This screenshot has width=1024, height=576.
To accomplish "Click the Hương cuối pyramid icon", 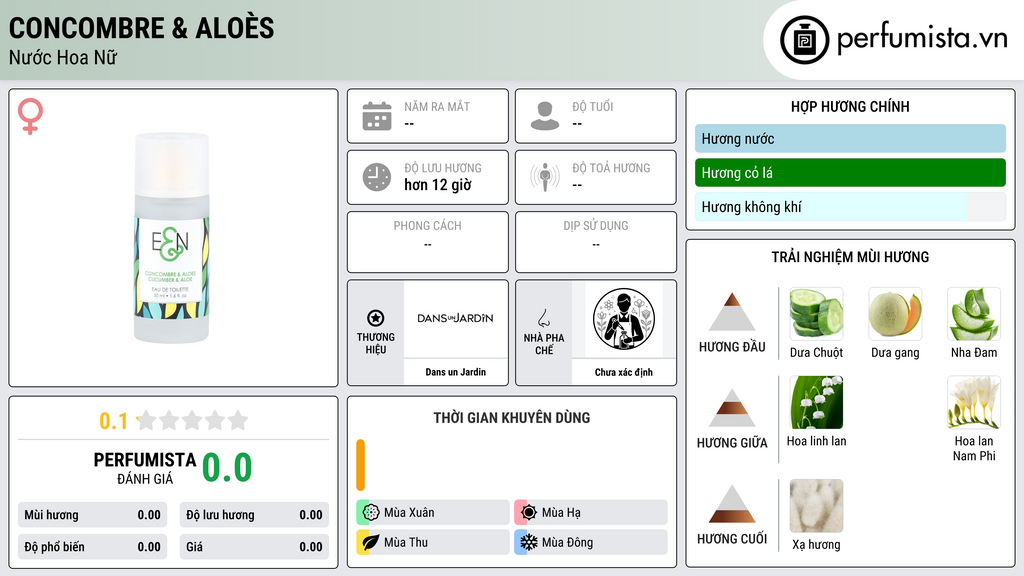I will point(732,504).
